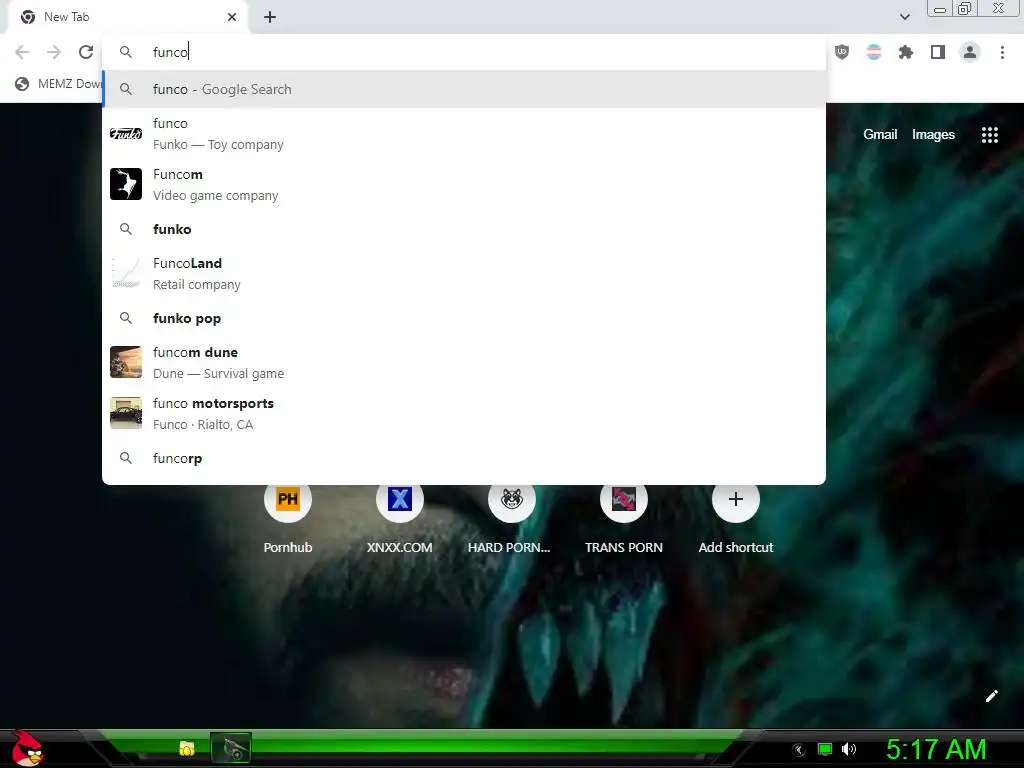Select the FuncoLand Retail company suggestion
The width and height of the screenshot is (1024, 768).
[464, 274]
